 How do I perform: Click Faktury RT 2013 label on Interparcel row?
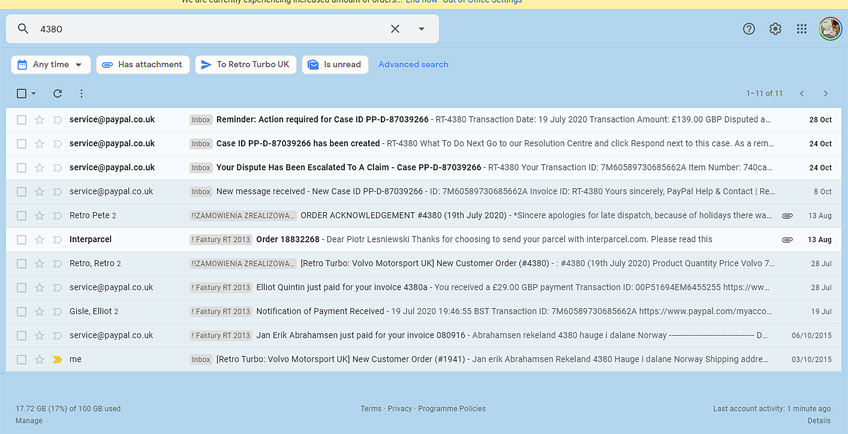pyautogui.click(x=221, y=240)
